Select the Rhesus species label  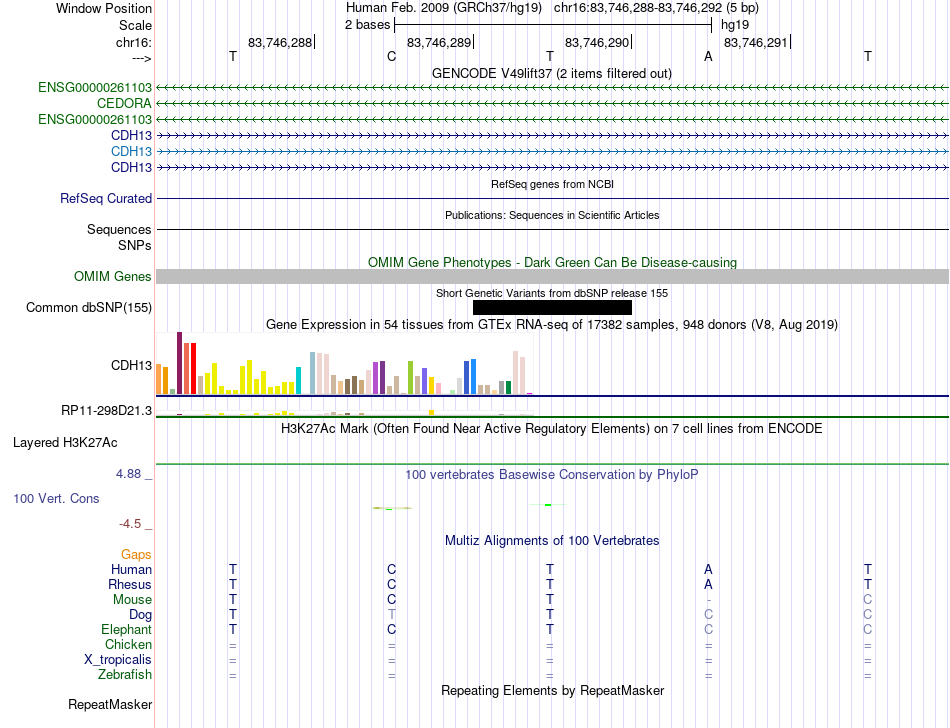point(130,584)
